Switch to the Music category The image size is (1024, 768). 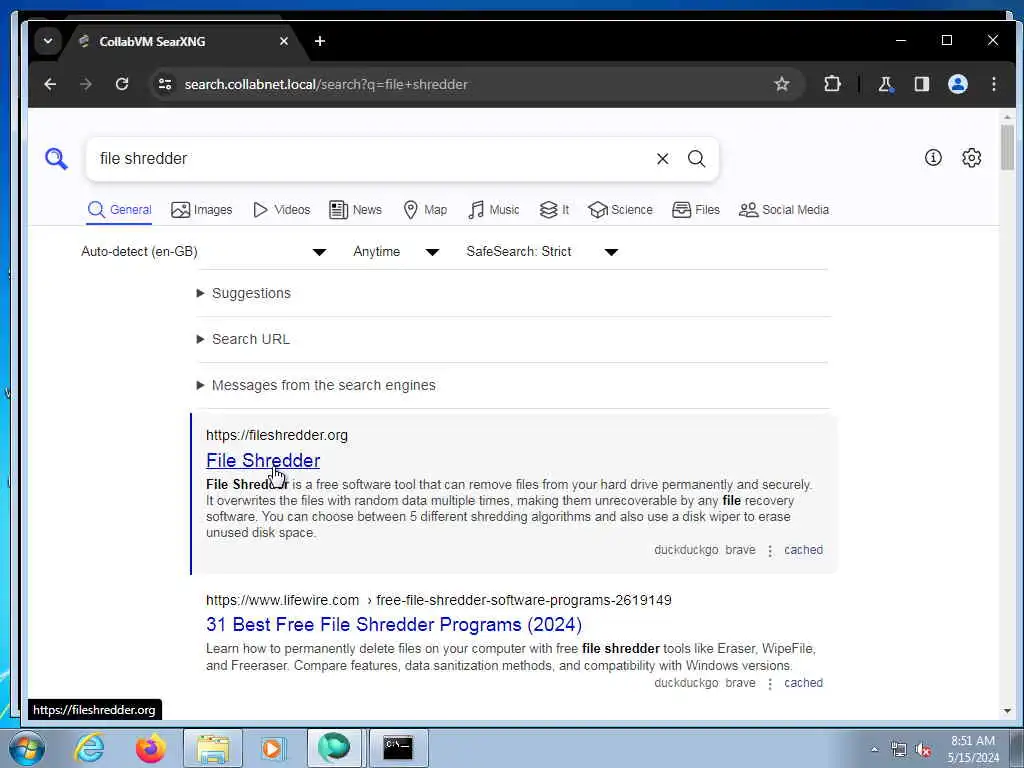point(494,210)
